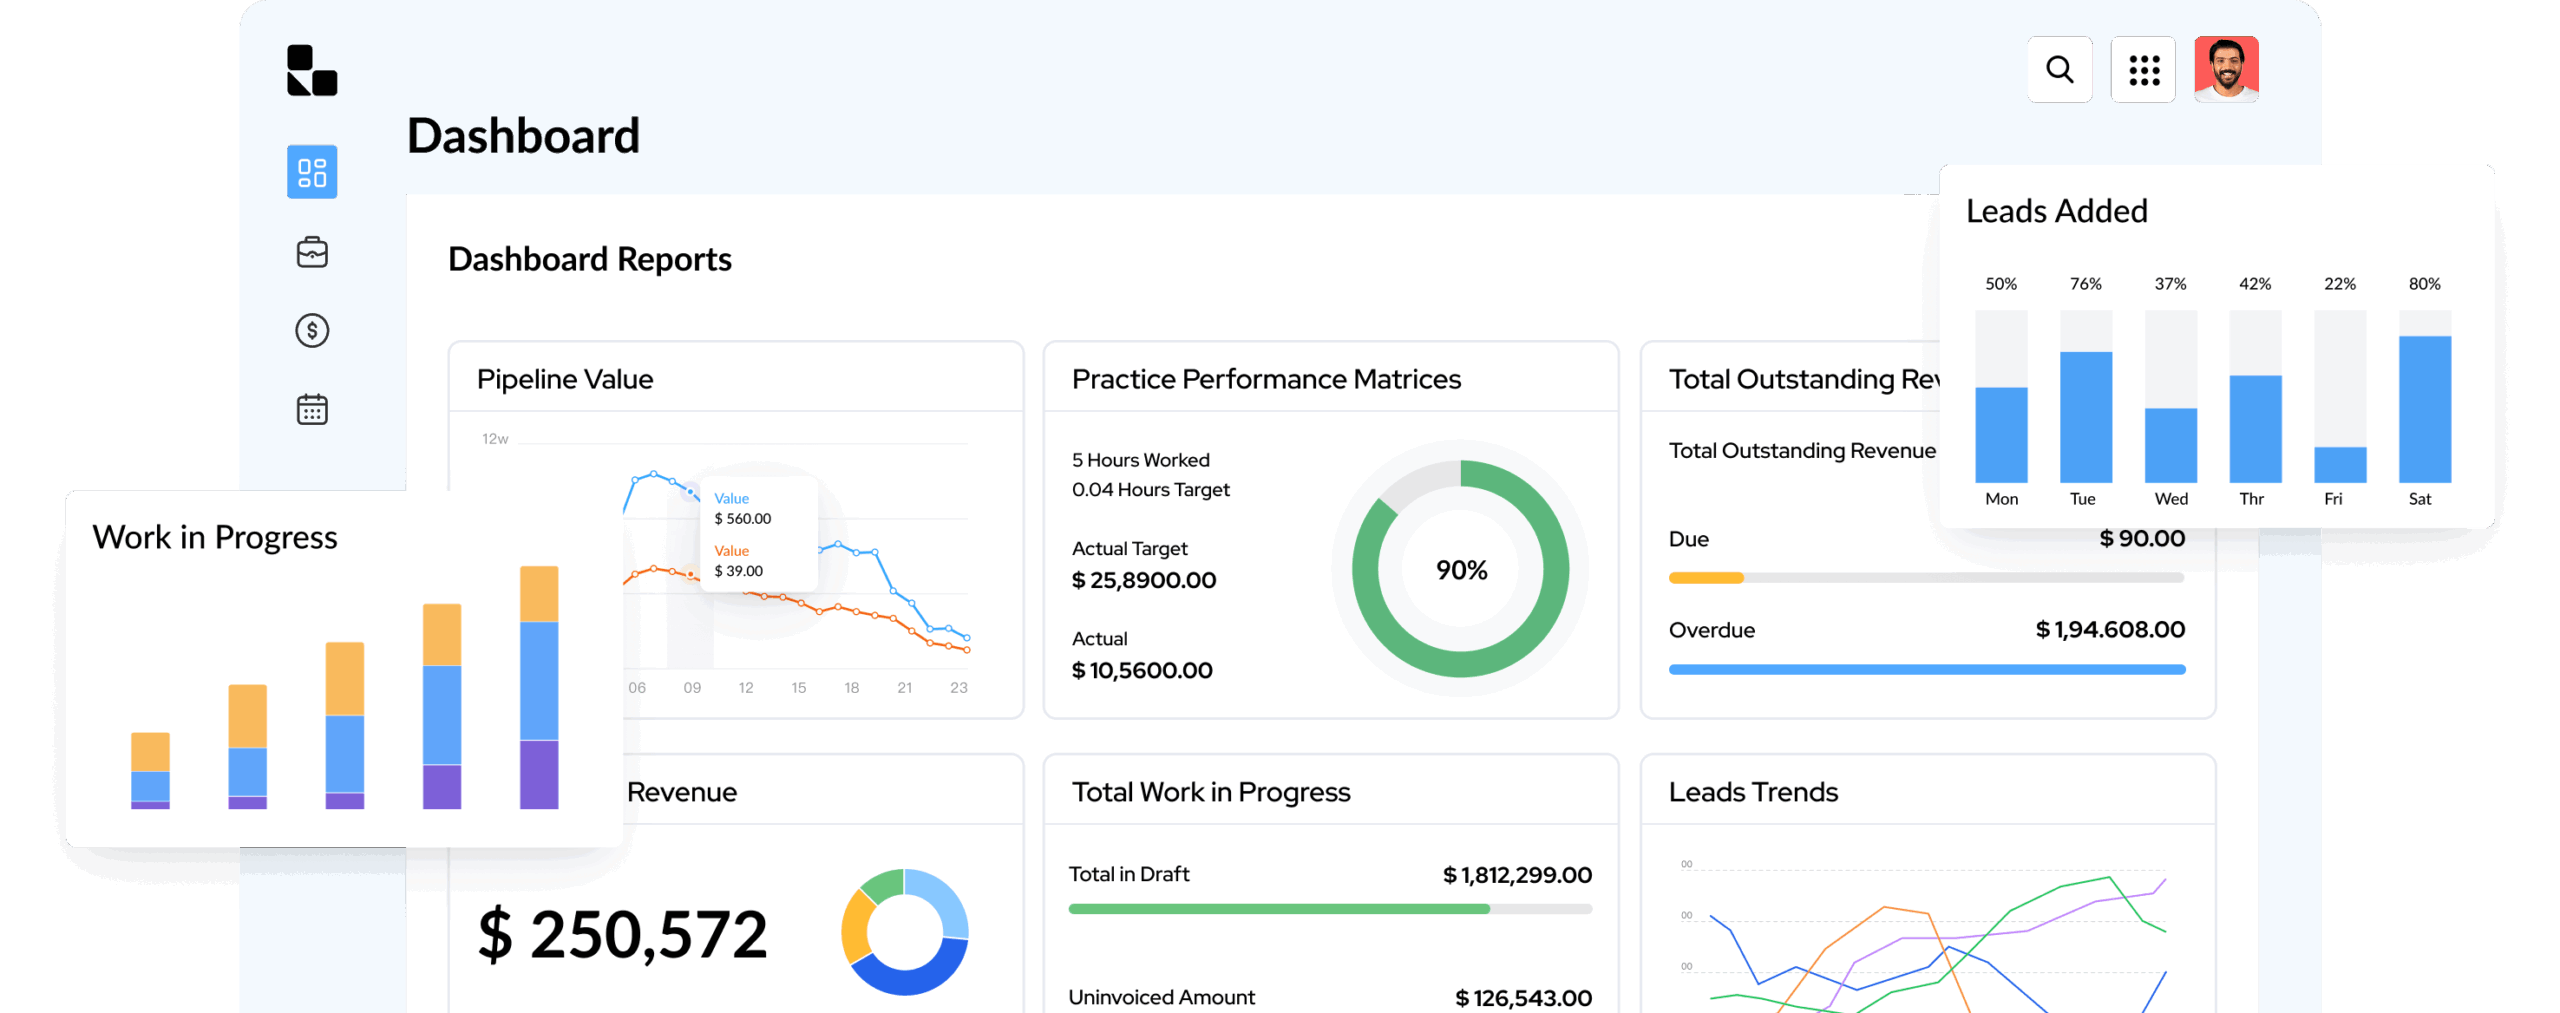
Task: Click the 90% performance donut chart
Action: point(1459,570)
